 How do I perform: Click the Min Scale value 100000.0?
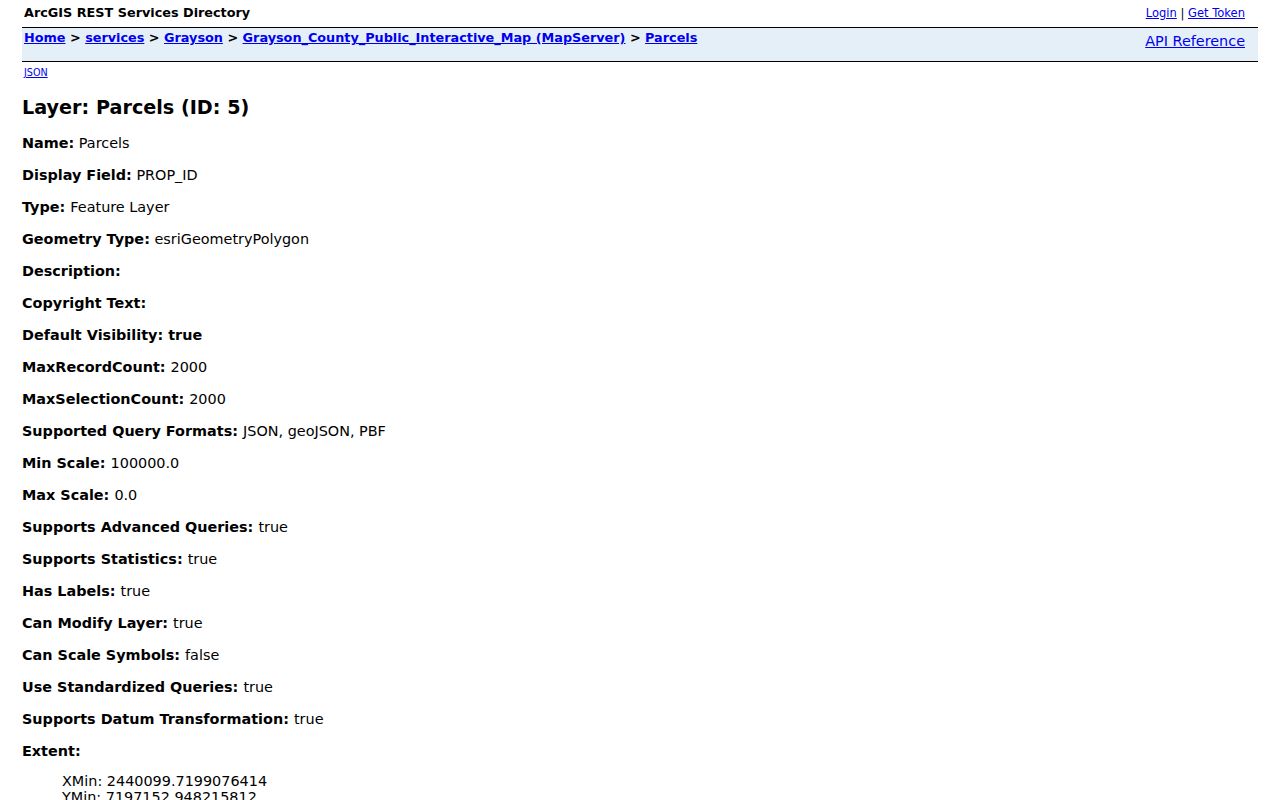[145, 463]
